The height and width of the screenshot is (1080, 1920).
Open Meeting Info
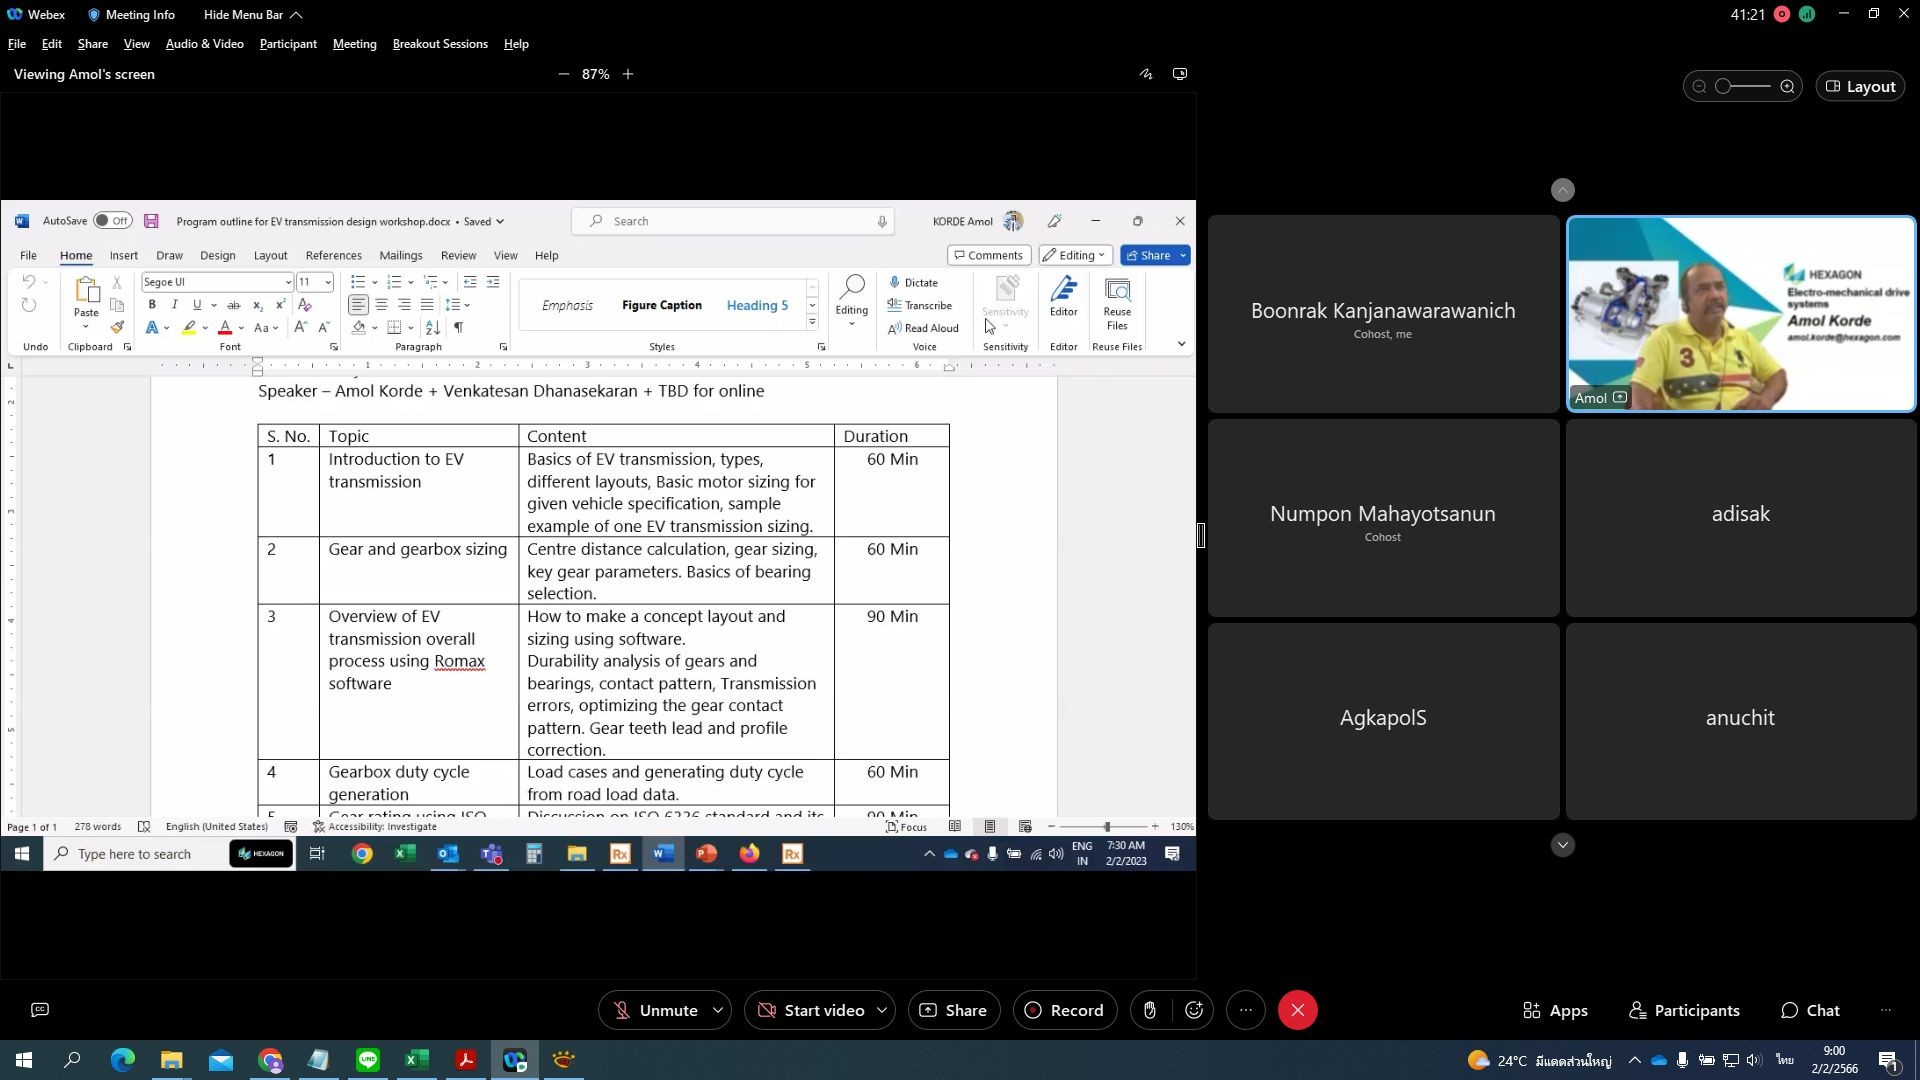pyautogui.click(x=131, y=15)
